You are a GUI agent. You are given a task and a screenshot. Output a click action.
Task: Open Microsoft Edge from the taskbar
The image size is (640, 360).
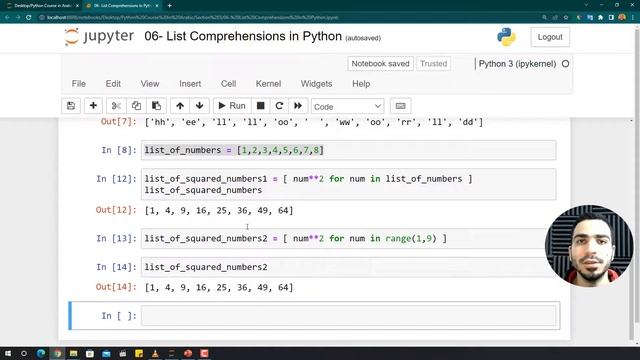tap(41, 353)
